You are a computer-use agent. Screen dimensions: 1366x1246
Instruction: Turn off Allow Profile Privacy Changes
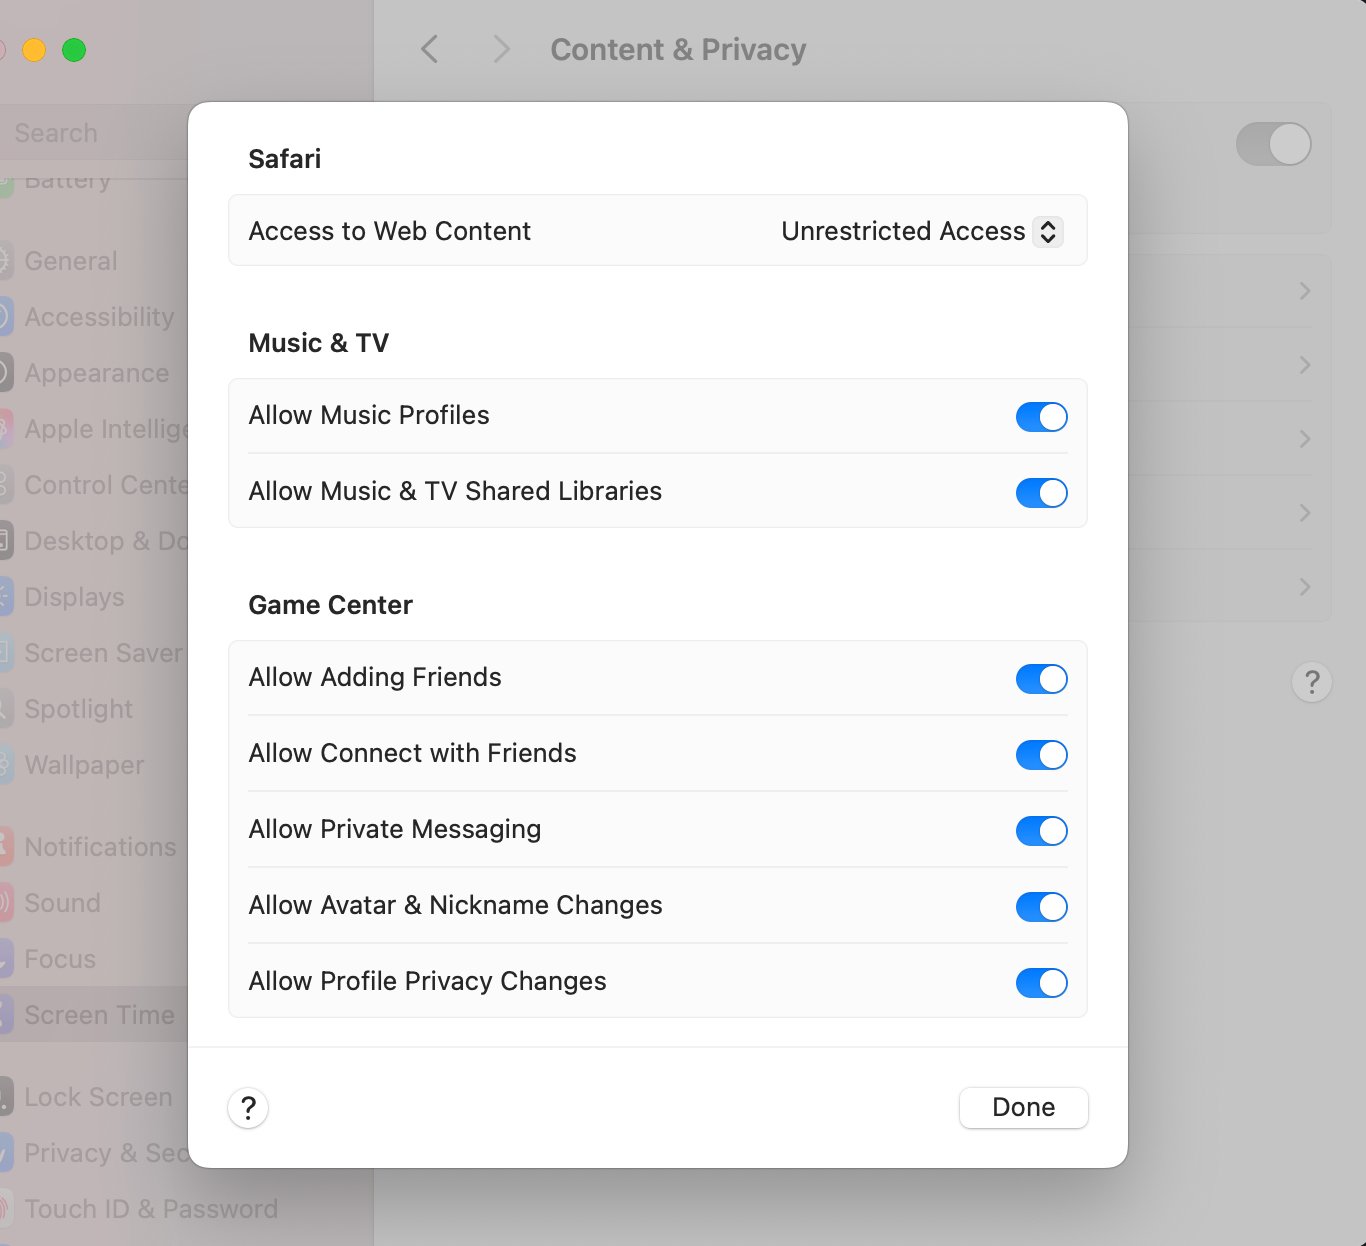click(x=1042, y=982)
